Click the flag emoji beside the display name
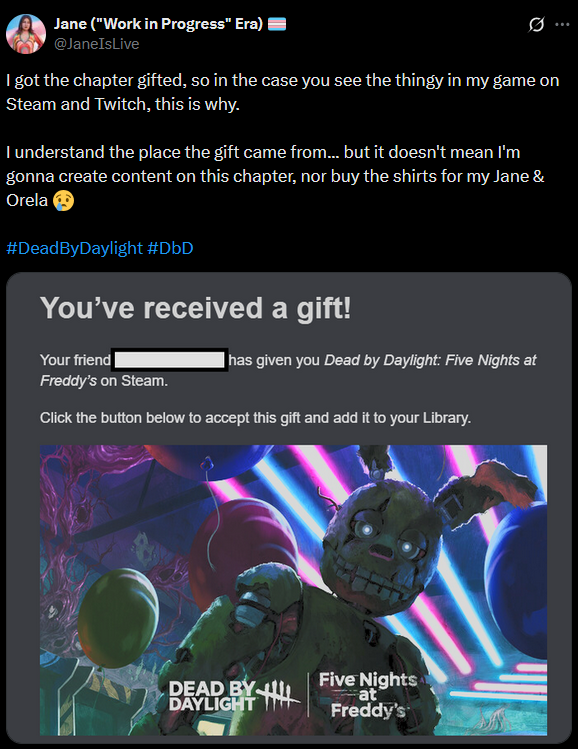This screenshot has width=578, height=749. point(277,24)
